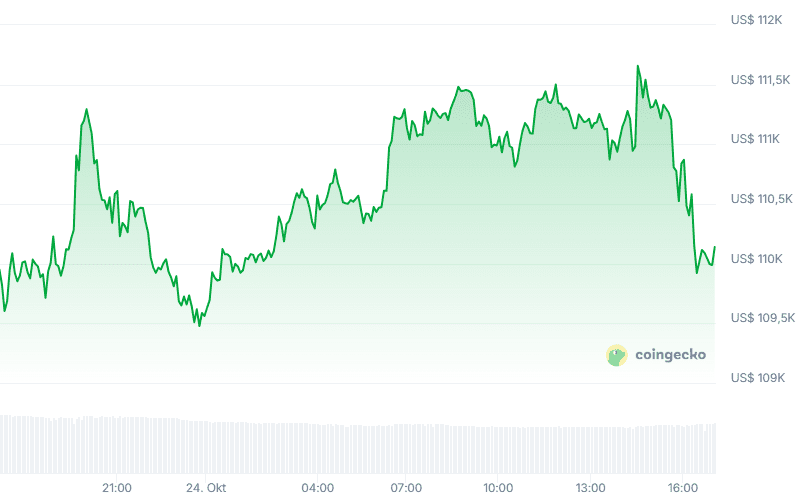Click the US$ 112K price axis label

pyautogui.click(x=755, y=20)
